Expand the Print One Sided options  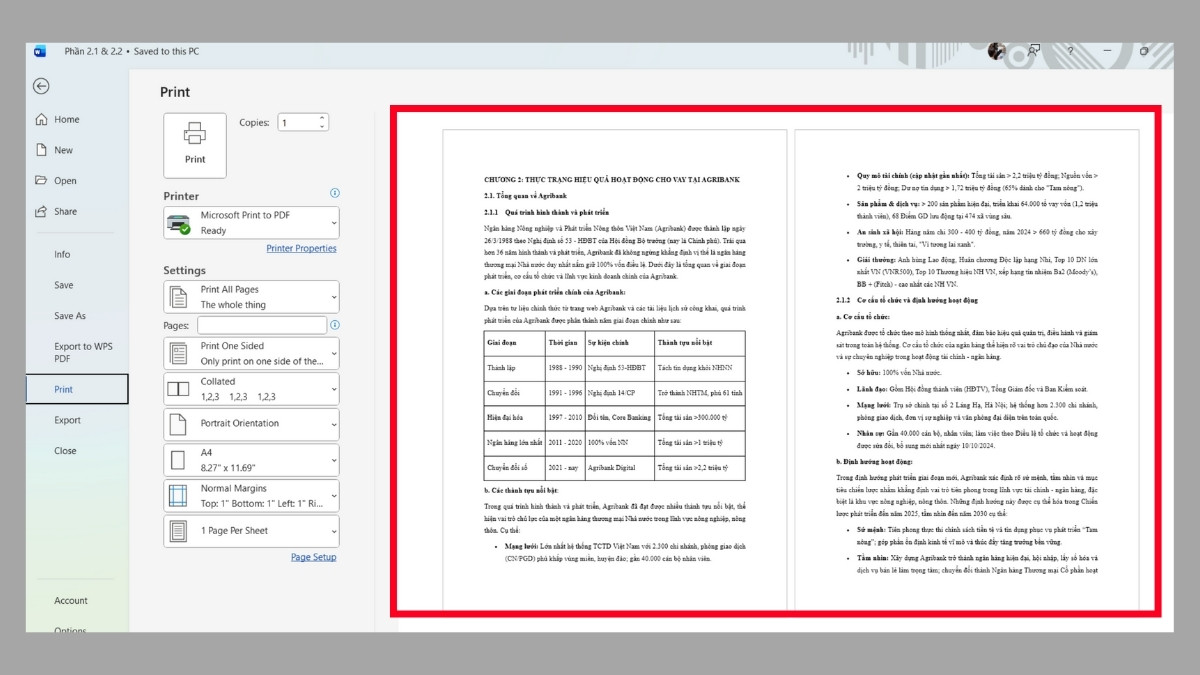click(250, 354)
